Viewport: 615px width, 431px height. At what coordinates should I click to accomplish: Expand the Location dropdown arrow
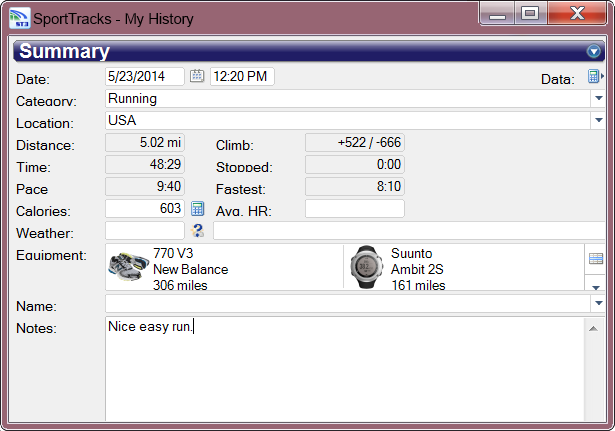click(x=598, y=120)
